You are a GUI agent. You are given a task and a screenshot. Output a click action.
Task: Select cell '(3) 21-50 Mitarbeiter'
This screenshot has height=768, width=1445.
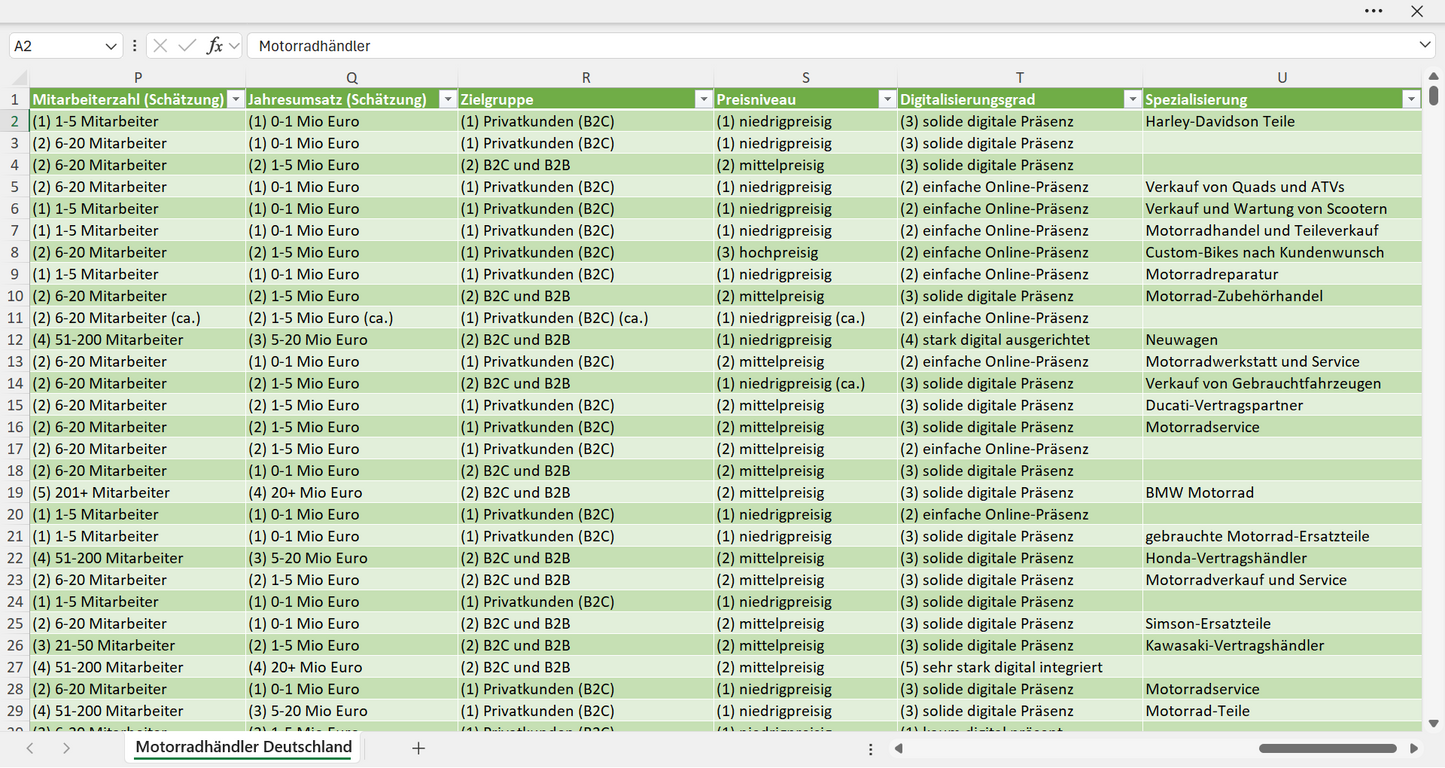[x=138, y=645]
